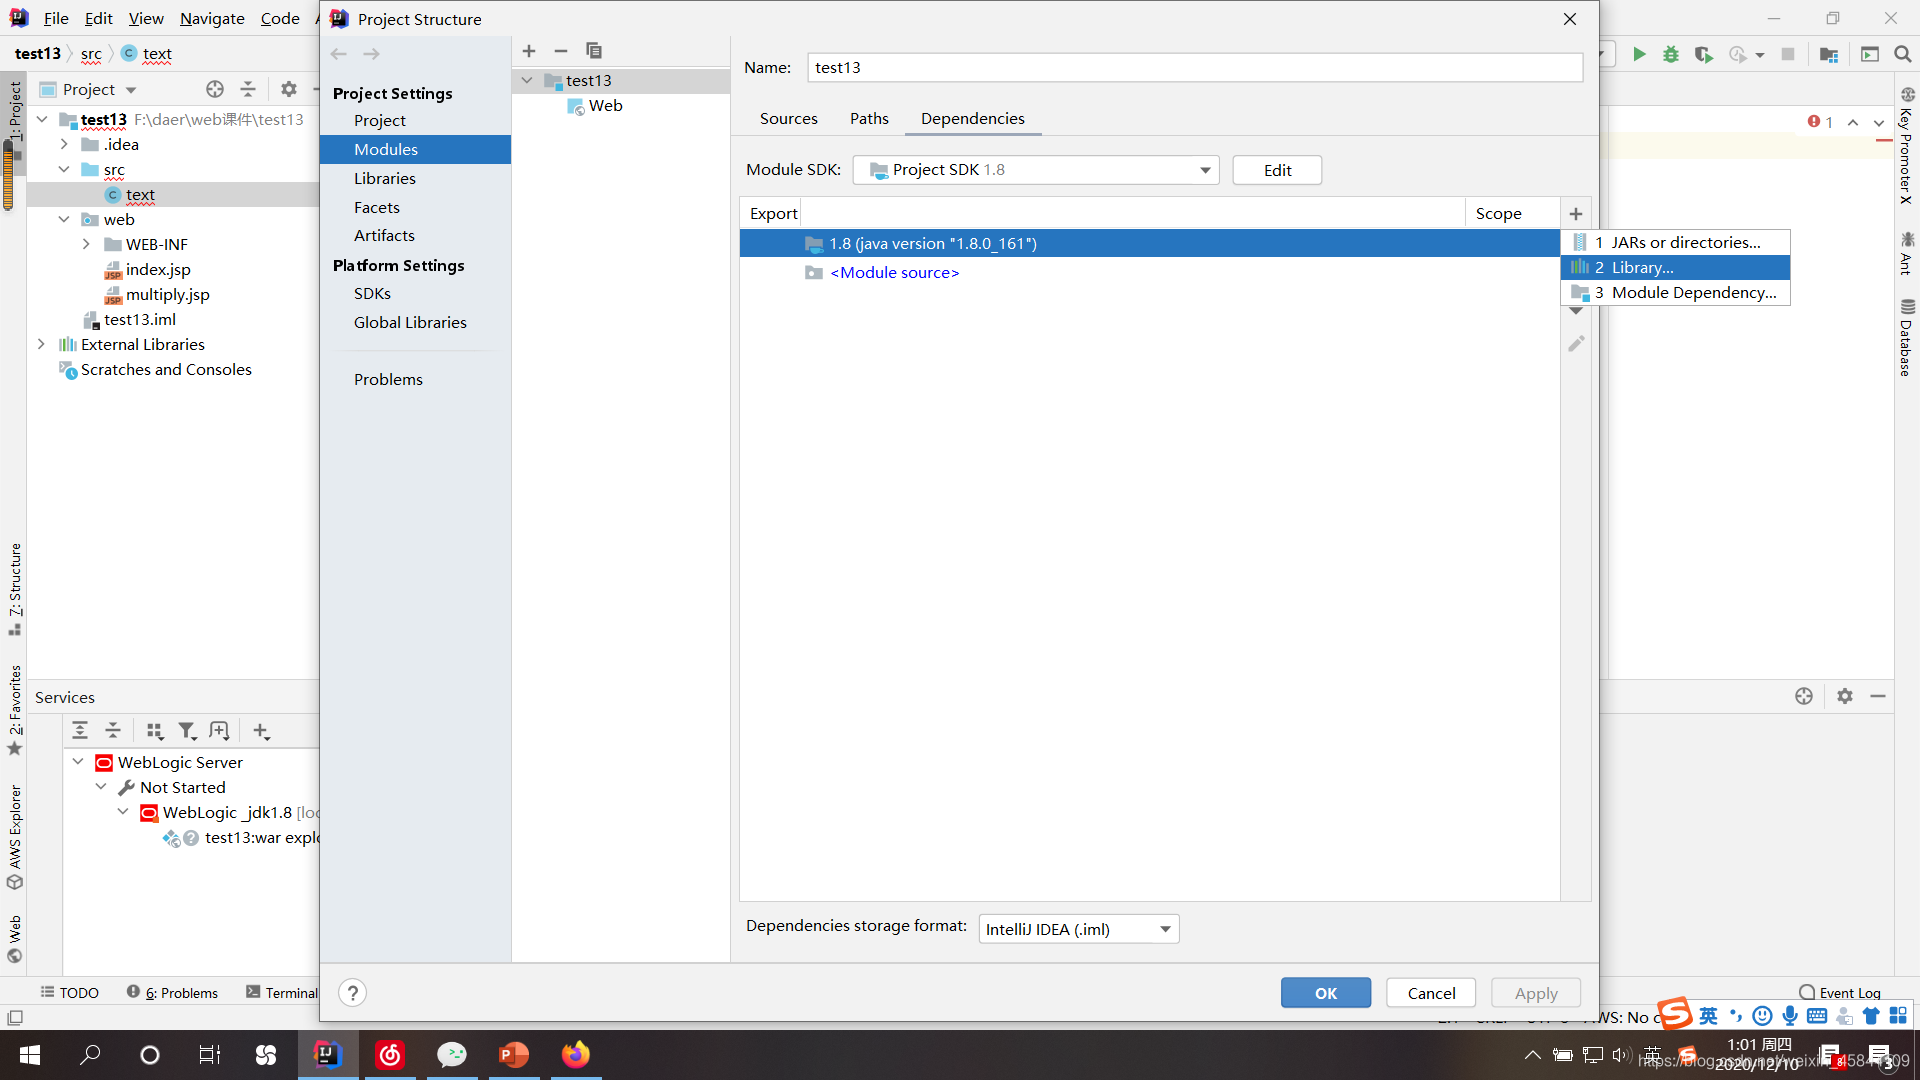Screen dimensions: 1920x1080
Task: Collapse all in Project panel
Action: 248,89
